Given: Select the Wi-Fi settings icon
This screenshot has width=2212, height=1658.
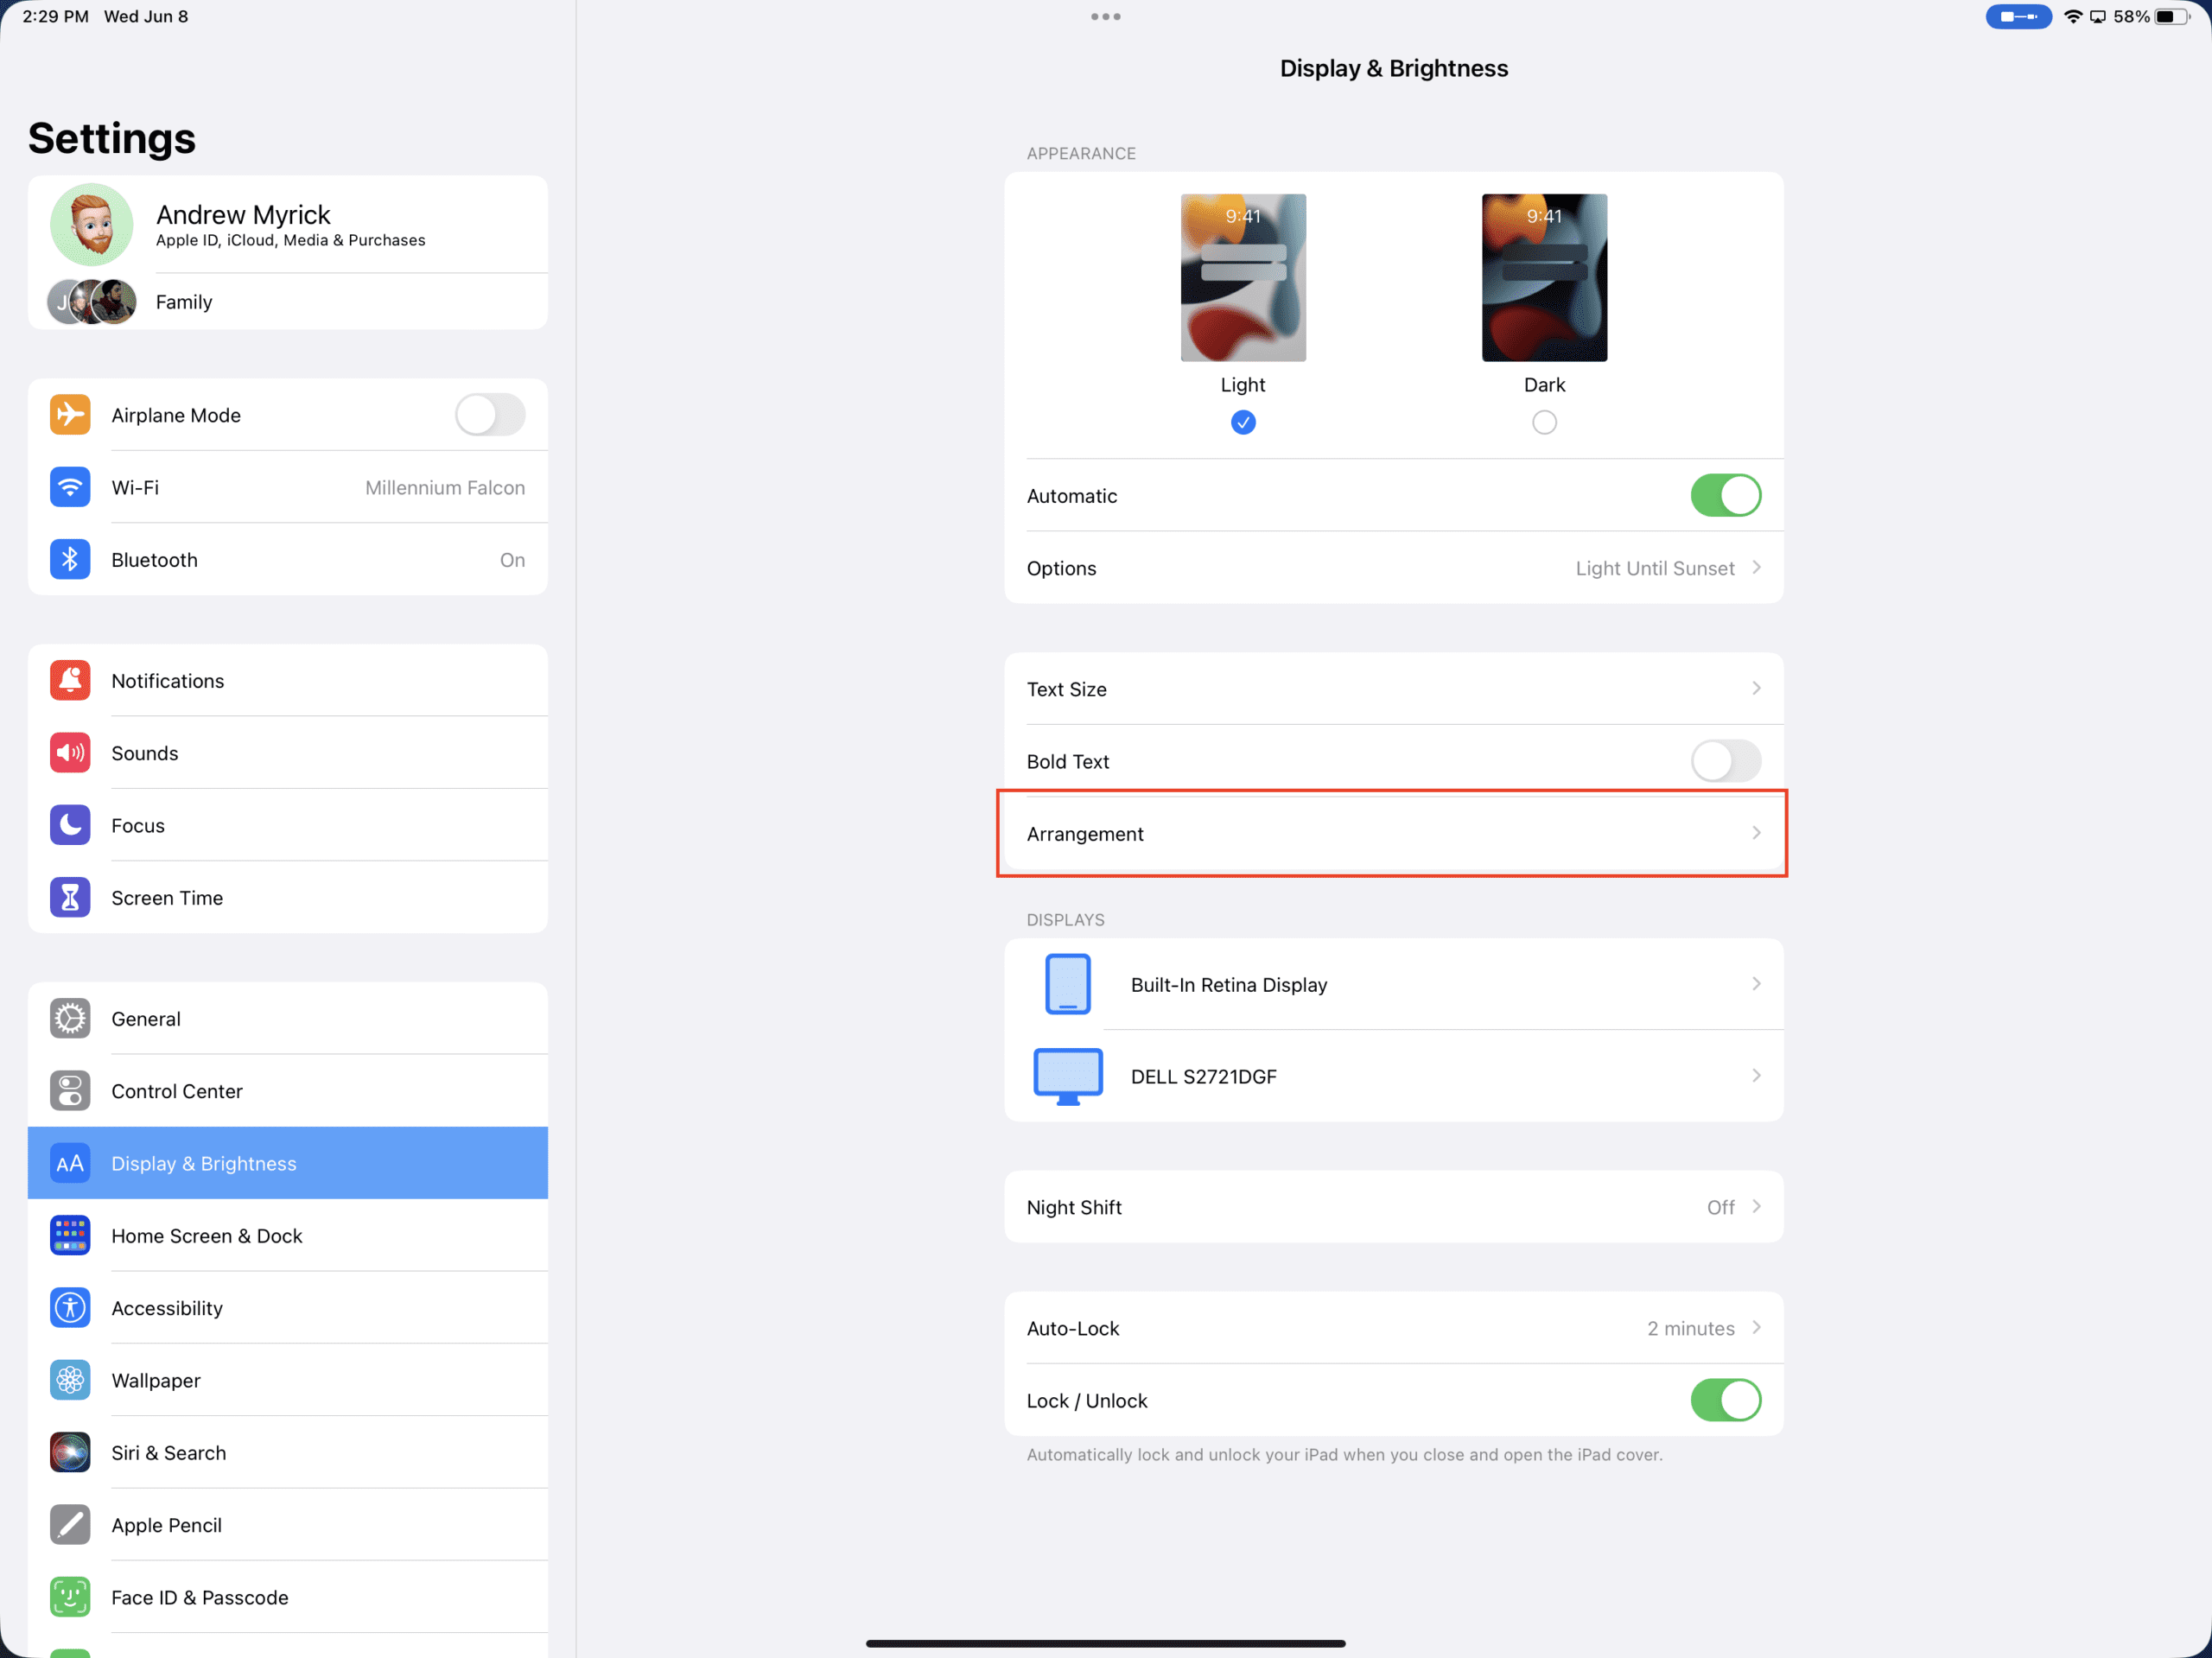Looking at the screenshot, I should (x=70, y=486).
